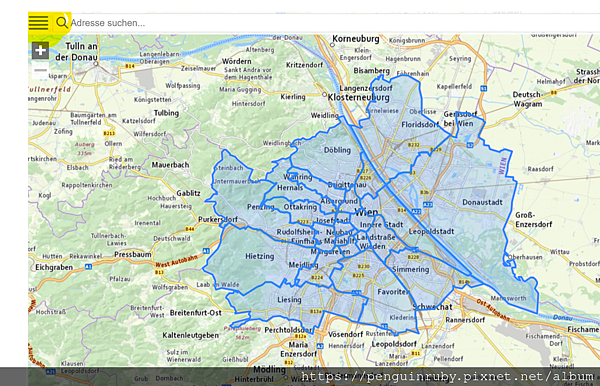
Task: Click the Kierling label
Action: point(293,97)
